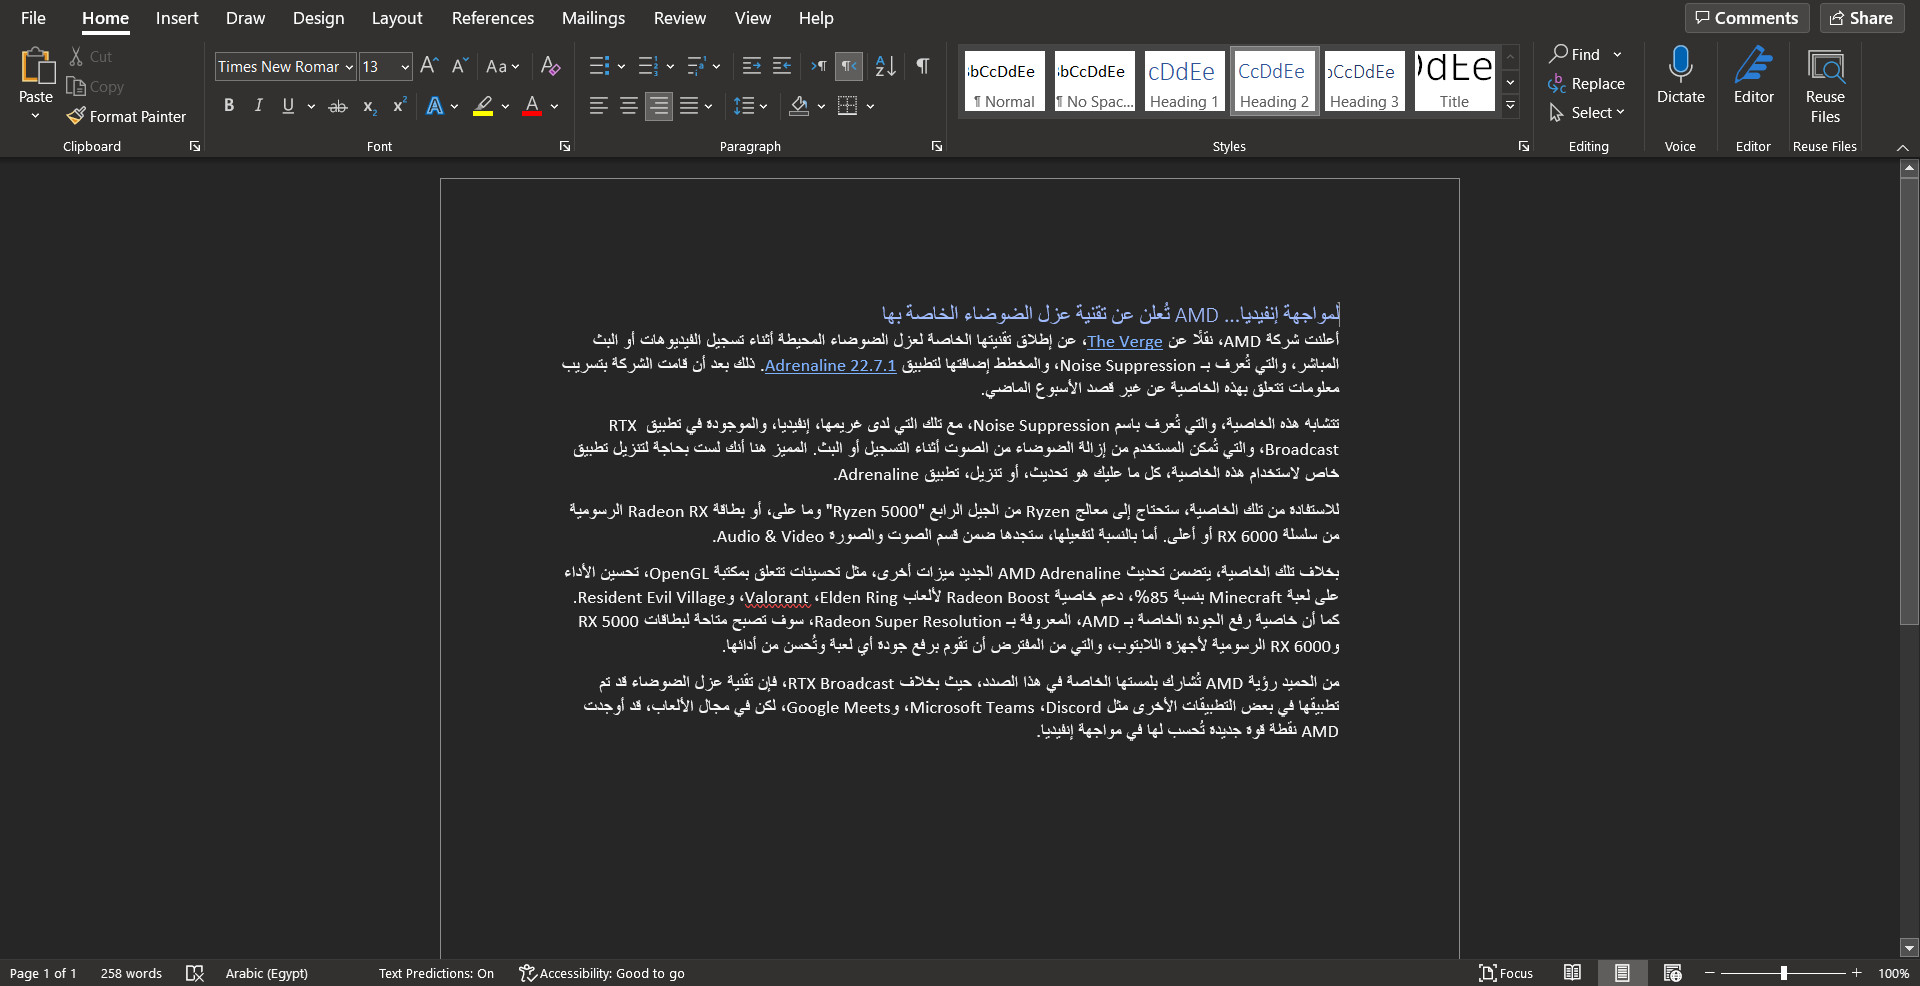Open the Review ribbon tab
This screenshot has width=1920, height=986.
[679, 18]
